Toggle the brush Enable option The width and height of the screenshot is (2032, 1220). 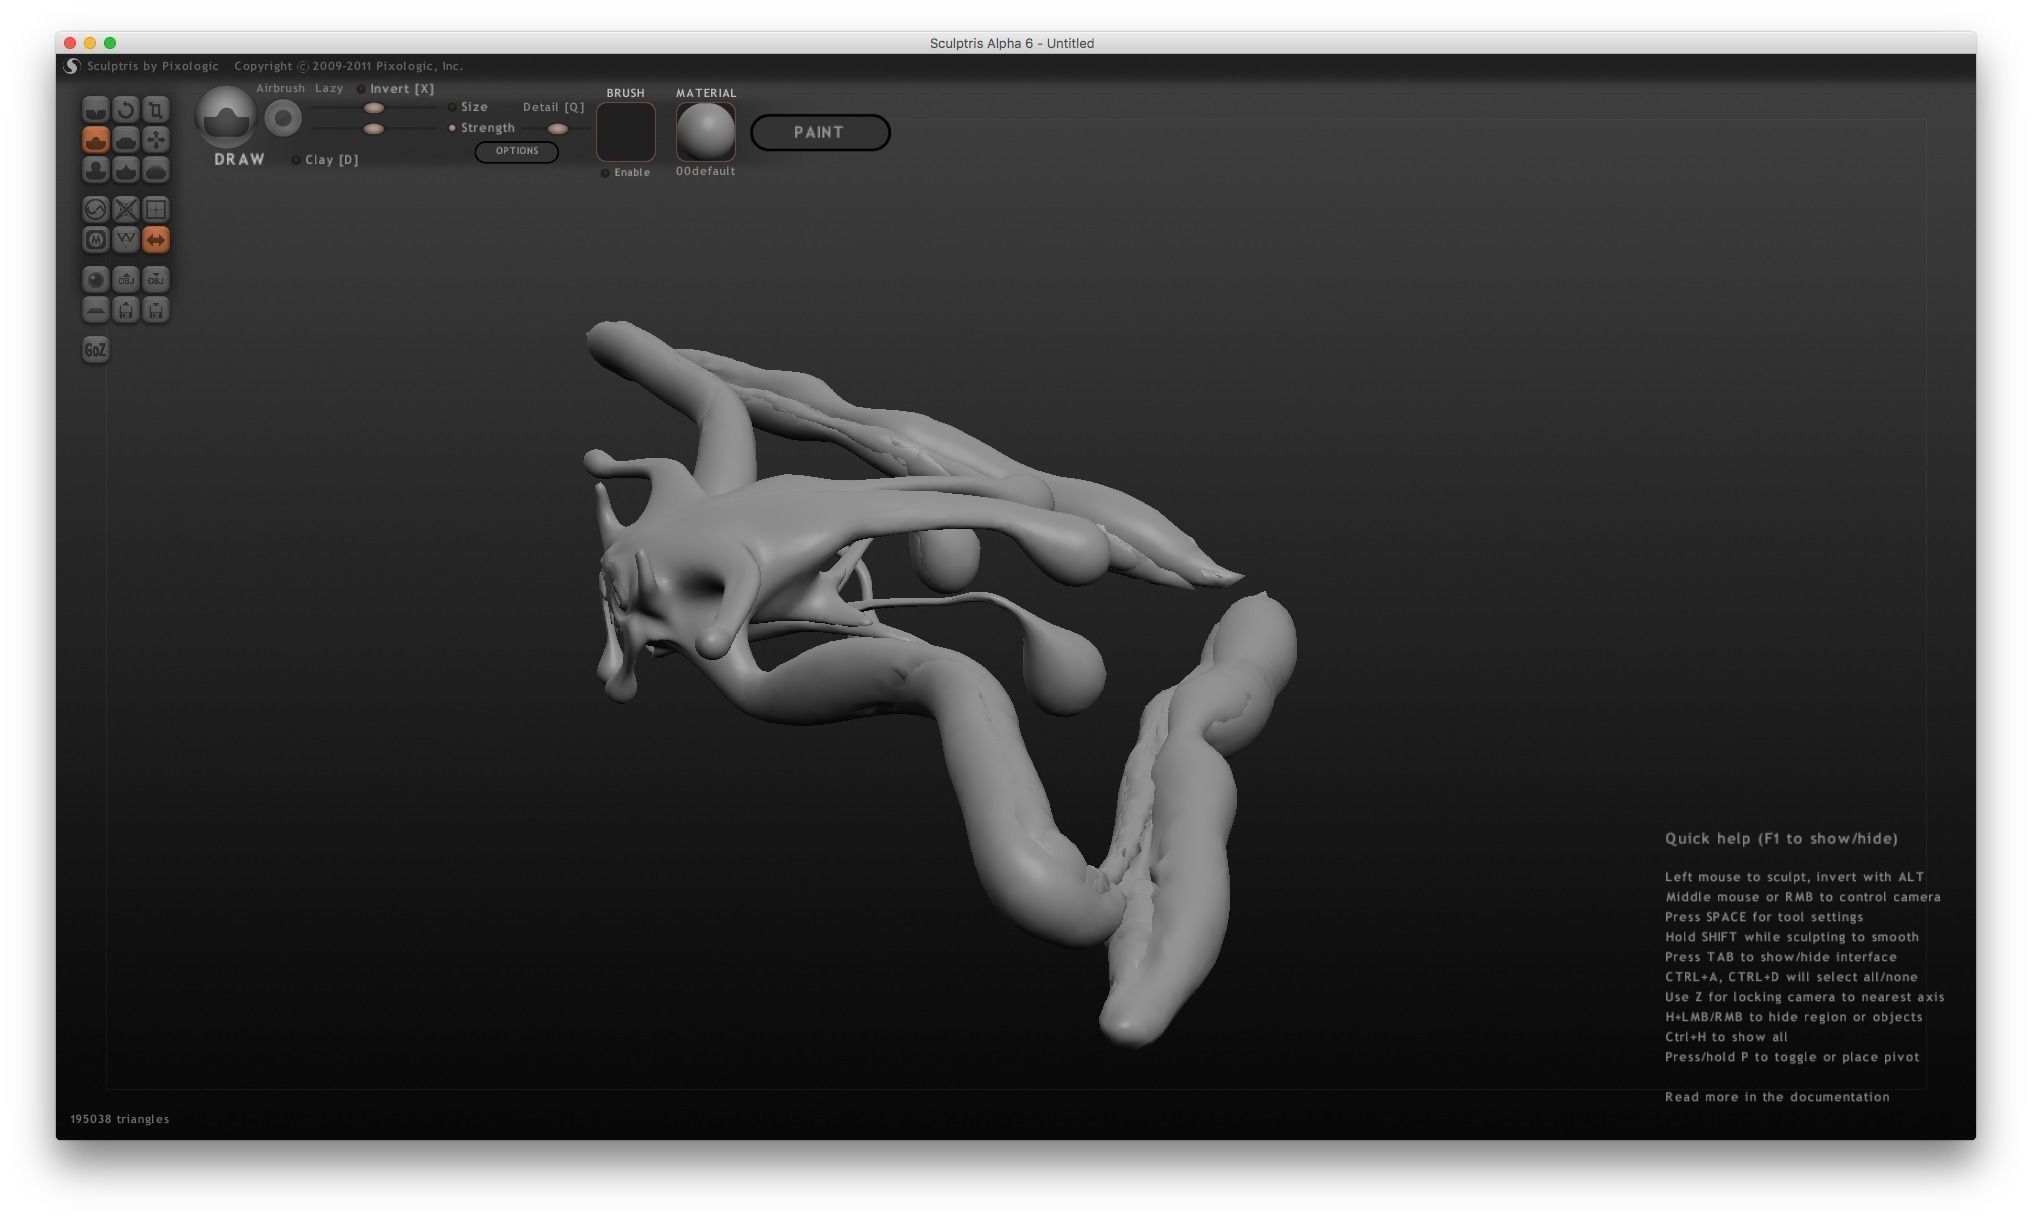[x=625, y=173]
